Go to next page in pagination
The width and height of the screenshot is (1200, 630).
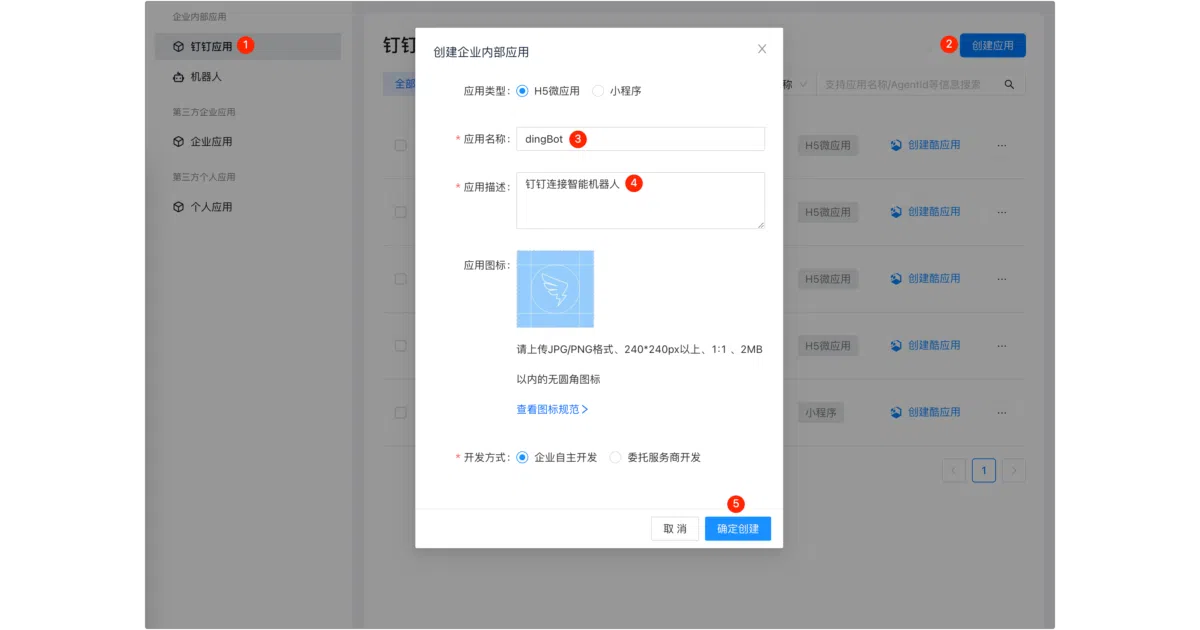[x=1014, y=470]
